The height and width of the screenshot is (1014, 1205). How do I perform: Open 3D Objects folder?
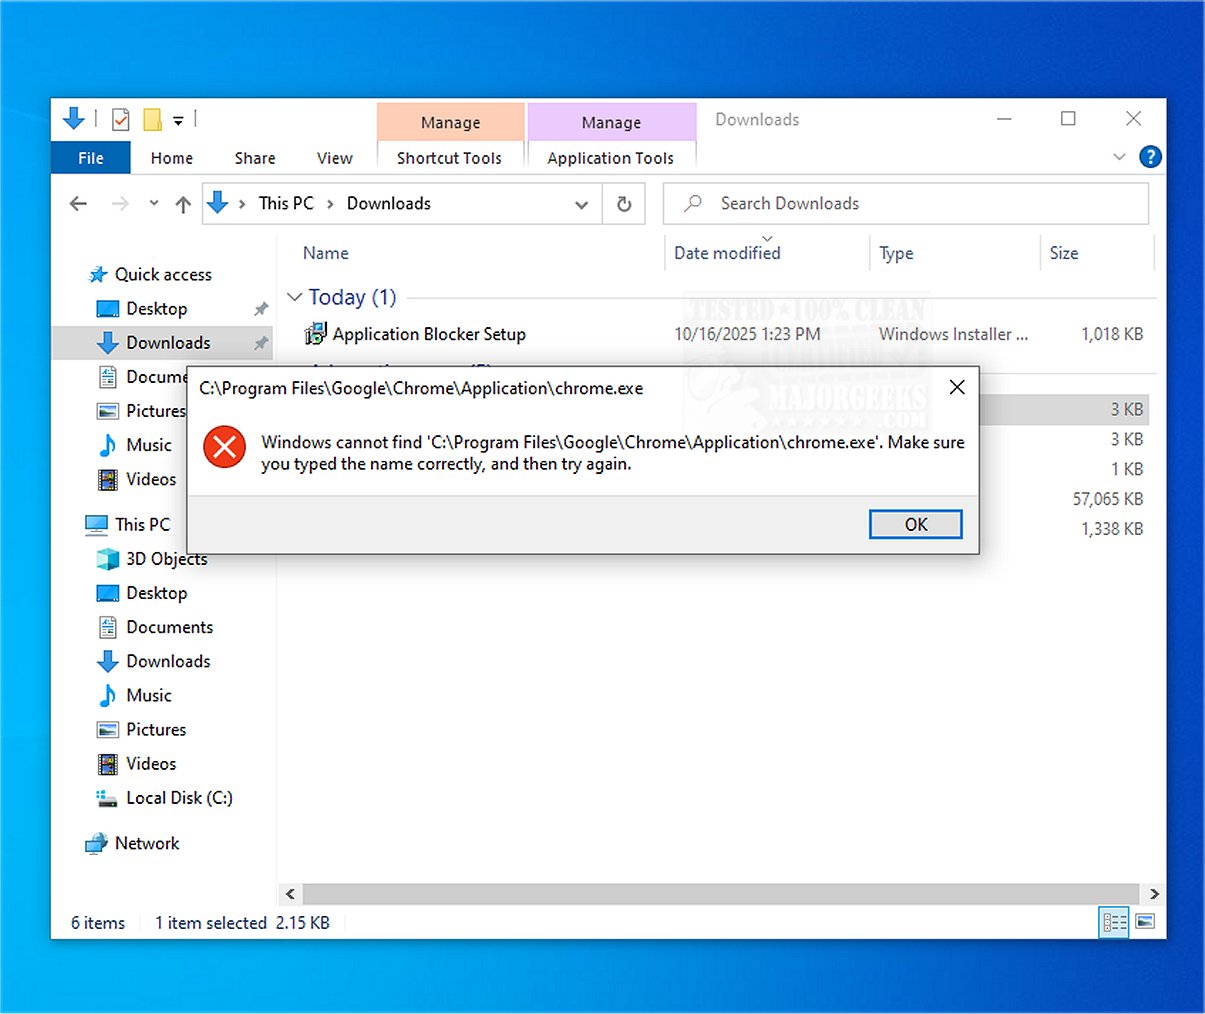click(167, 559)
